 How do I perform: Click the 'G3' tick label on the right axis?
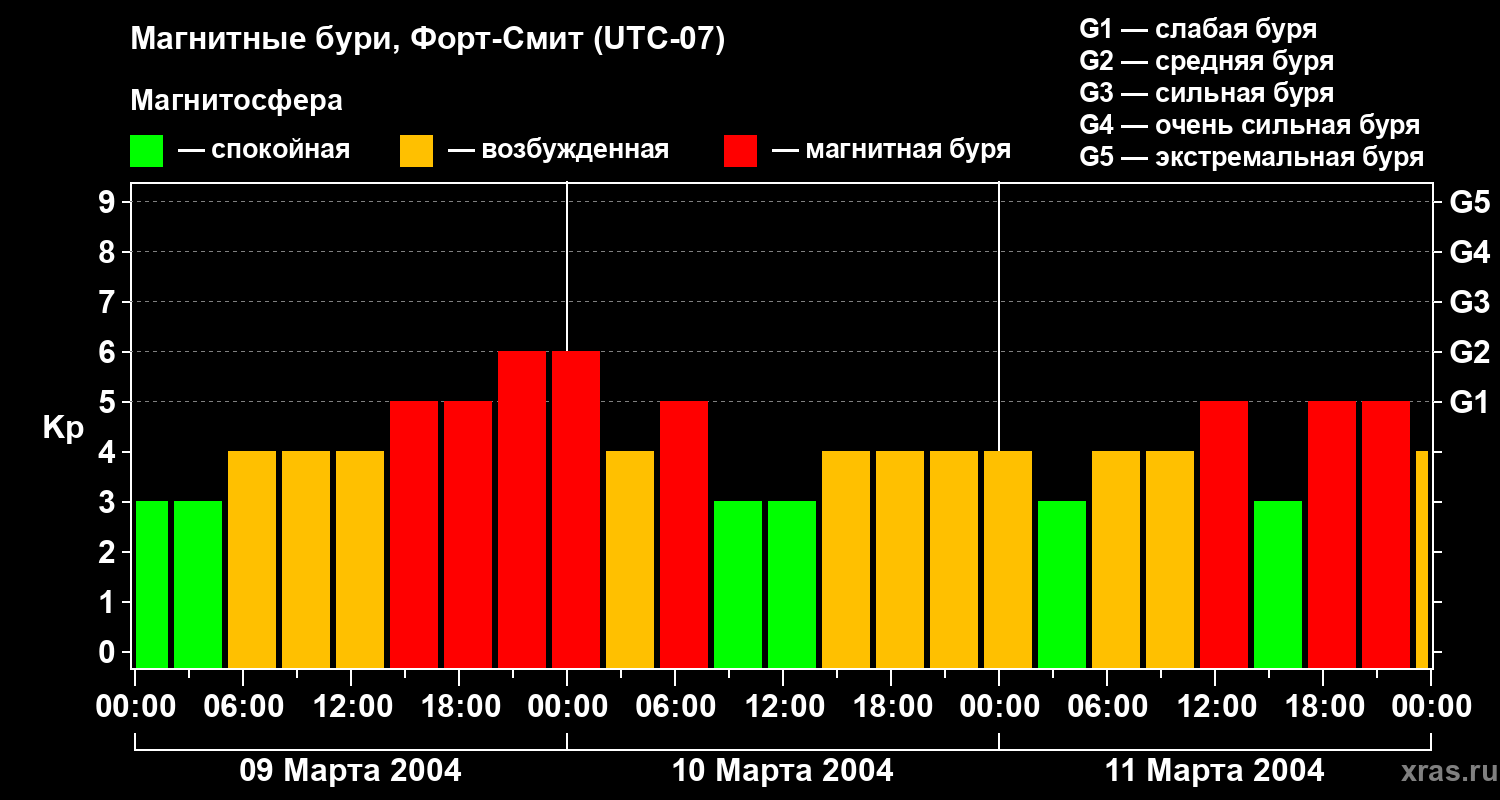click(1470, 302)
